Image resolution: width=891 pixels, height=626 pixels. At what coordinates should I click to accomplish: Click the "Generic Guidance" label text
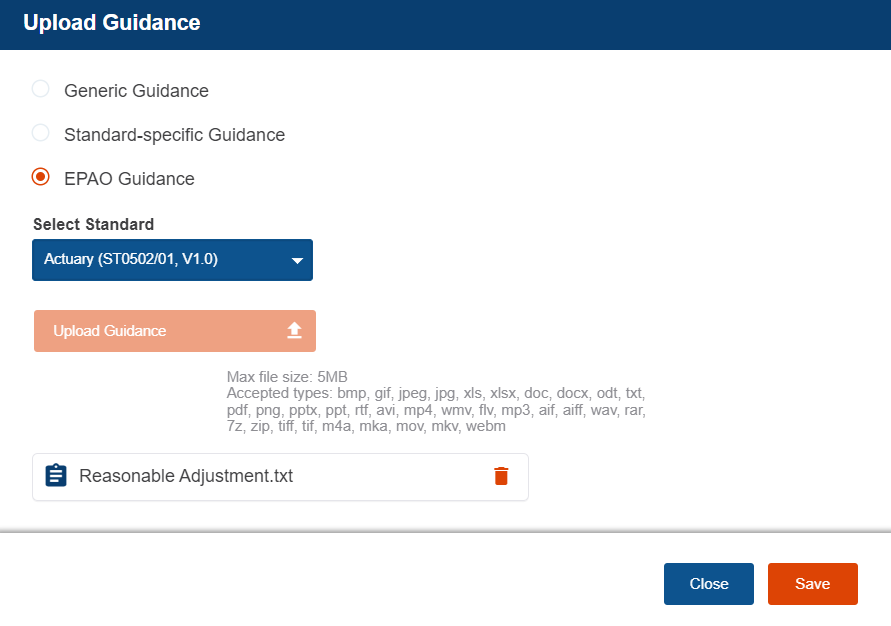click(x=136, y=91)
